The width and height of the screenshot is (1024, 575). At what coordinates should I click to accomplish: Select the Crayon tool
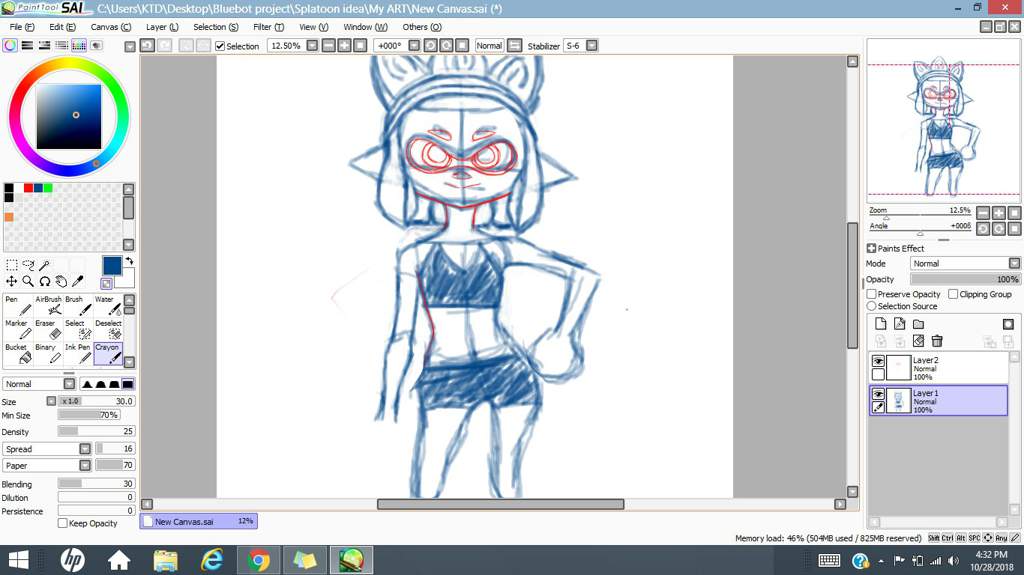(108, 353)
